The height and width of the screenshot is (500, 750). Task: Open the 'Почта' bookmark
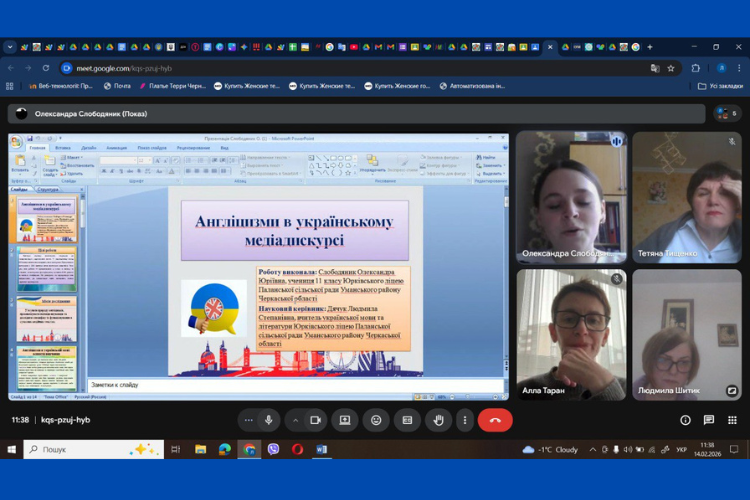click(x=117, y=86)
